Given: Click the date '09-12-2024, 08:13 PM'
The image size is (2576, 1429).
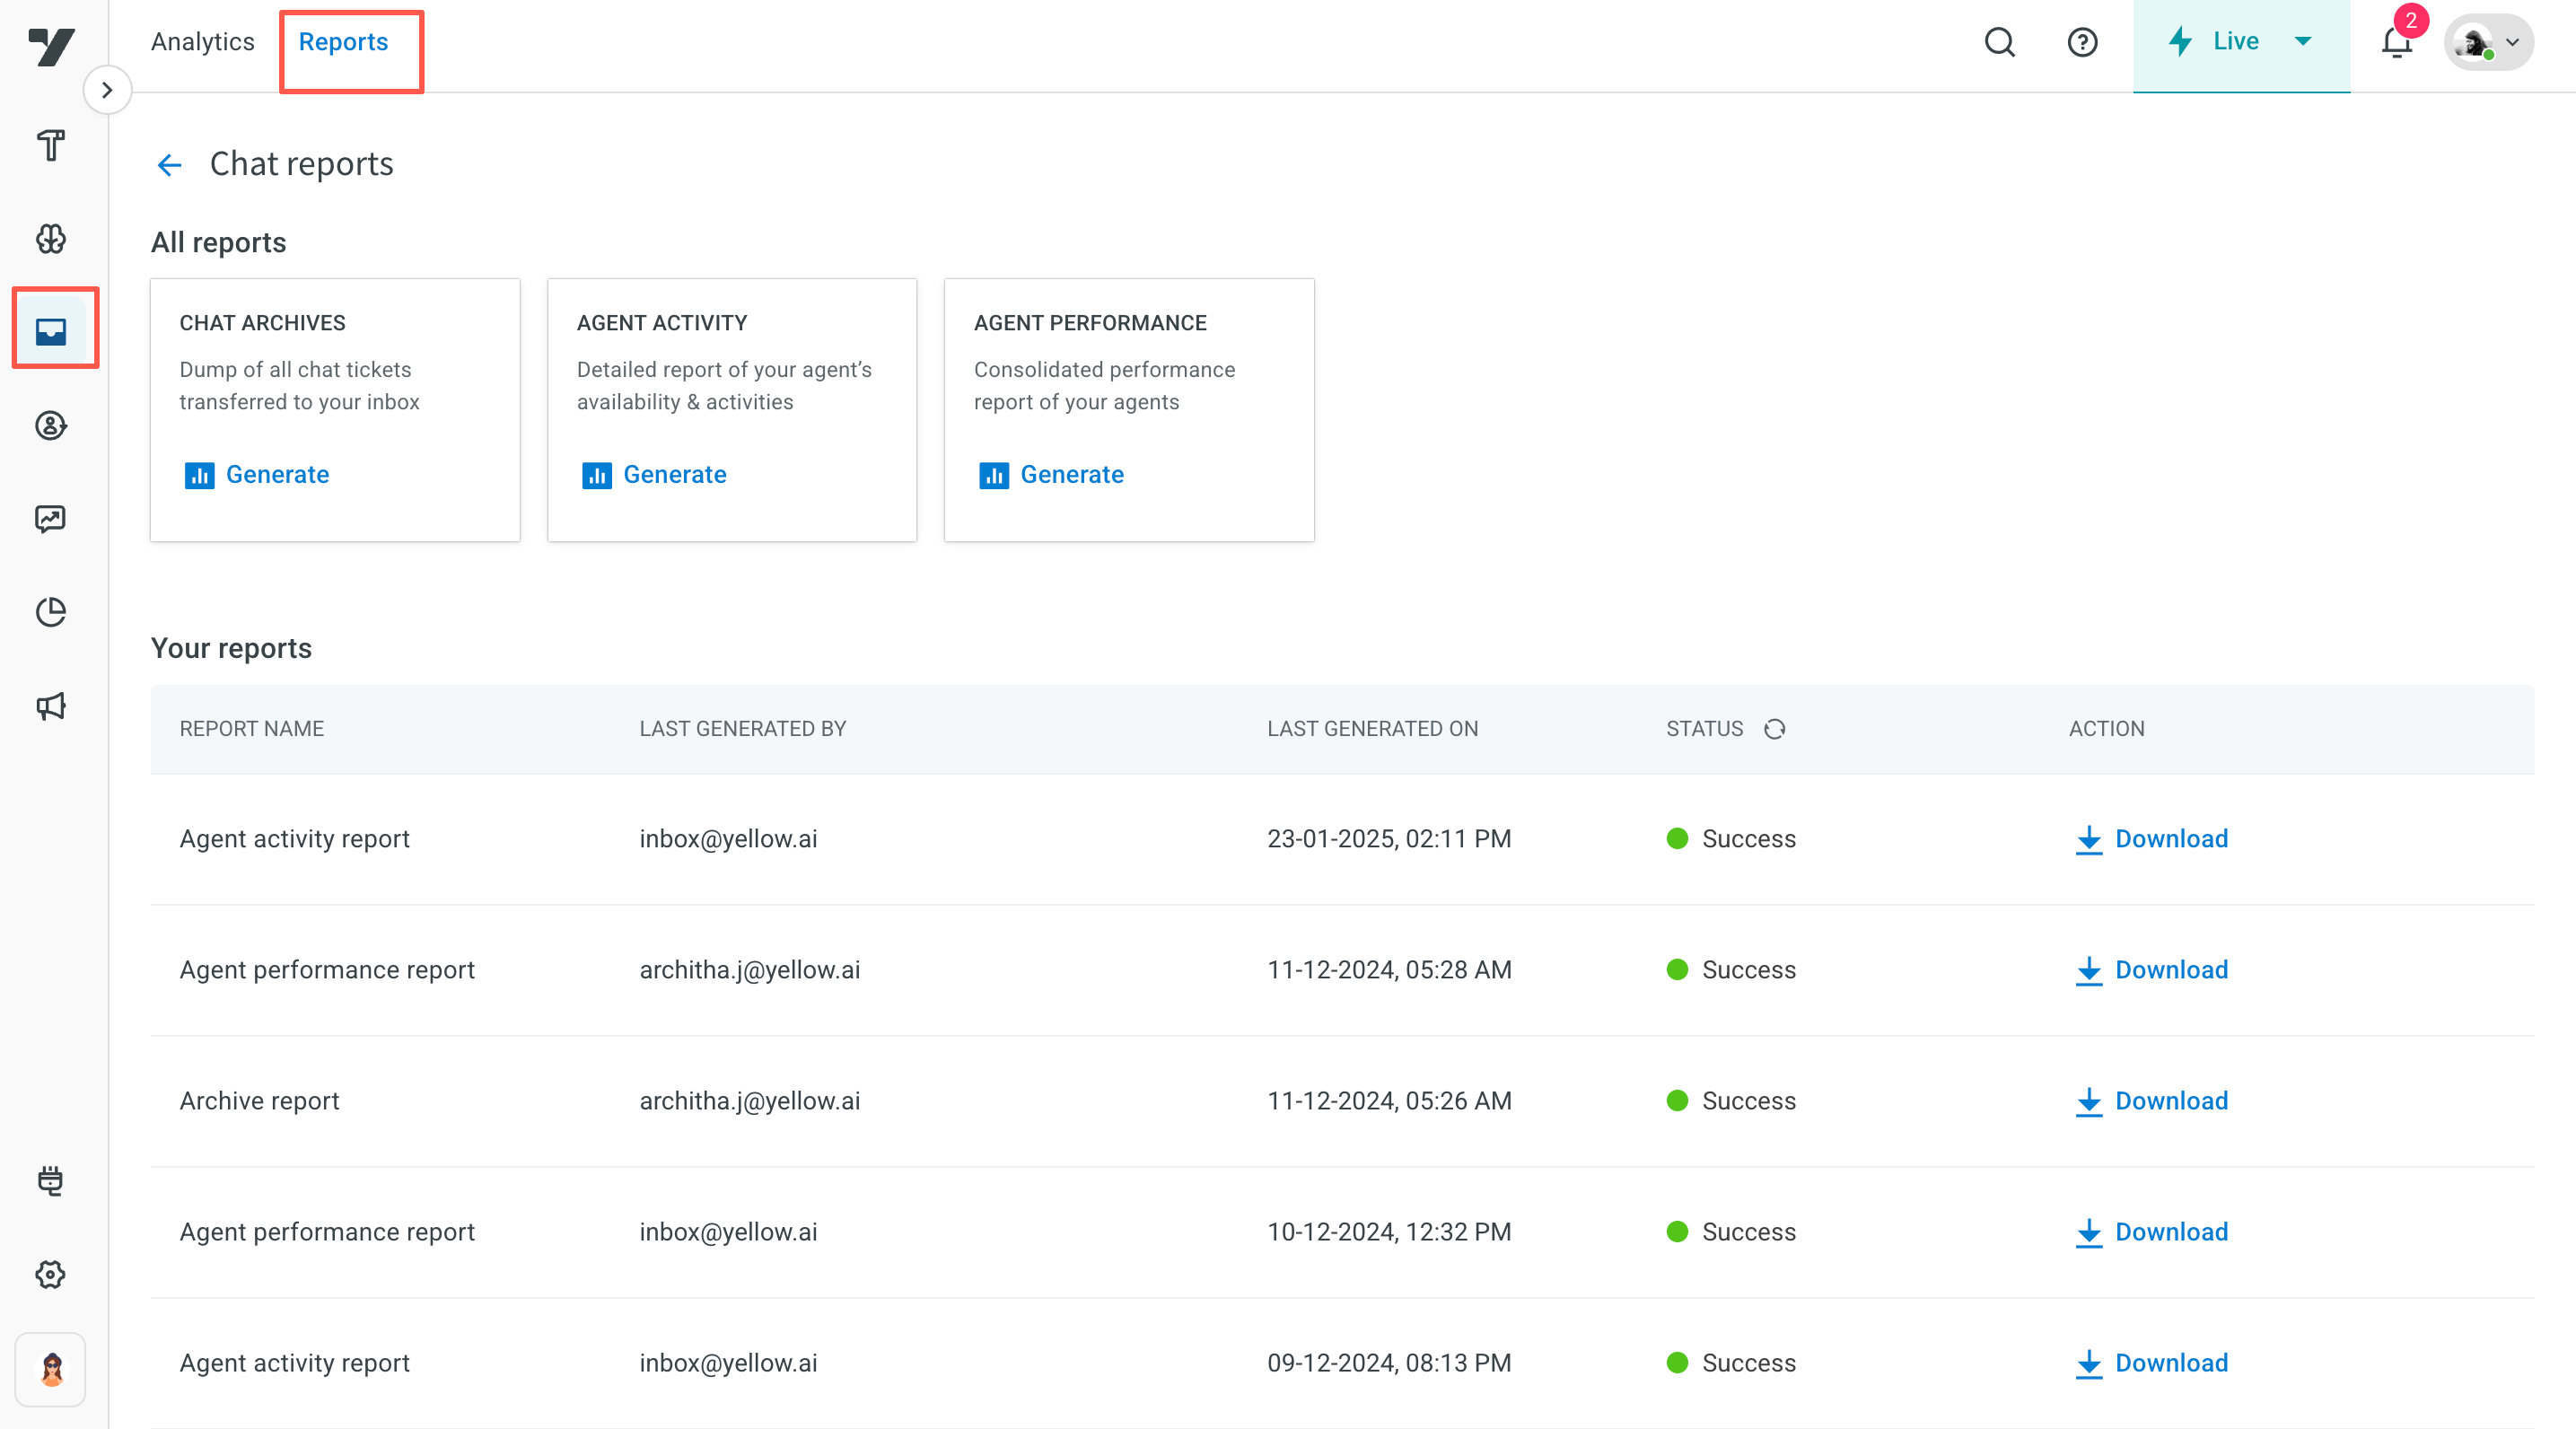Looking at the screenshot, I should pos(1388,1363).
